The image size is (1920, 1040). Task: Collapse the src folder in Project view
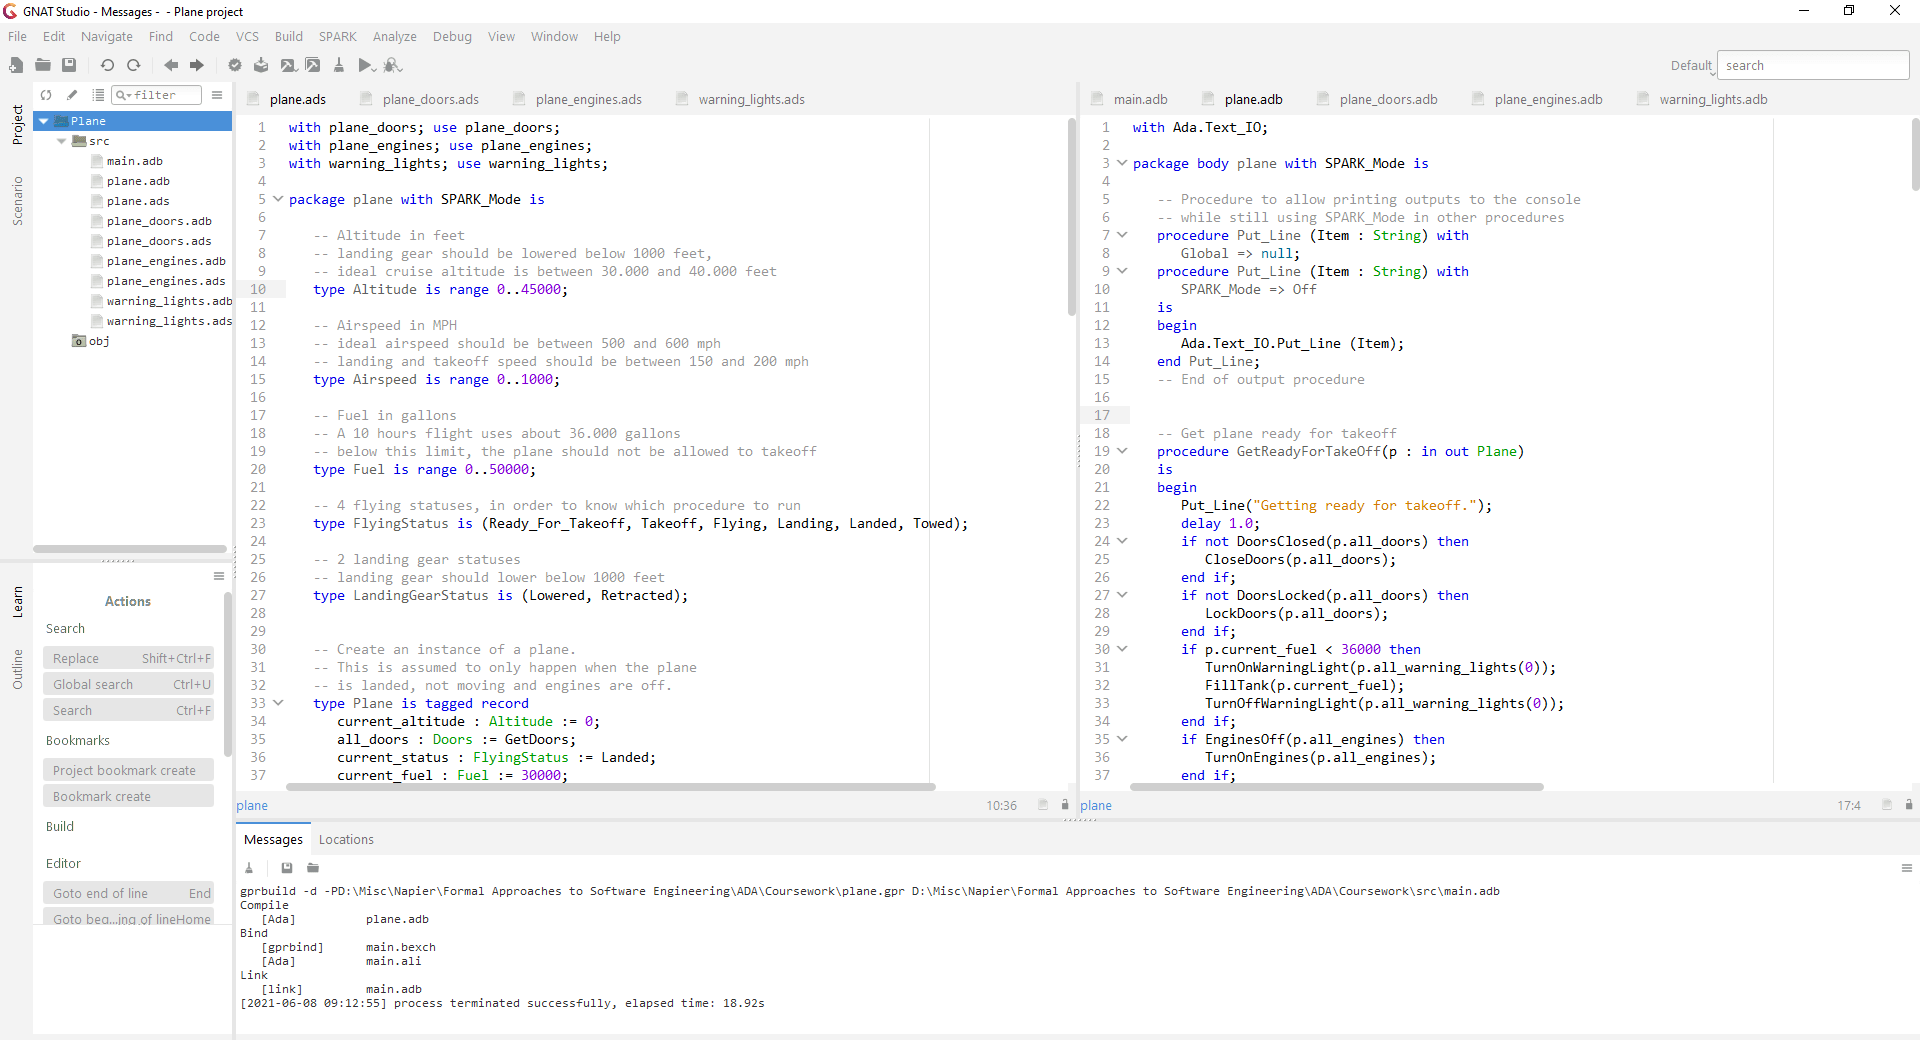tap(63, 141)
